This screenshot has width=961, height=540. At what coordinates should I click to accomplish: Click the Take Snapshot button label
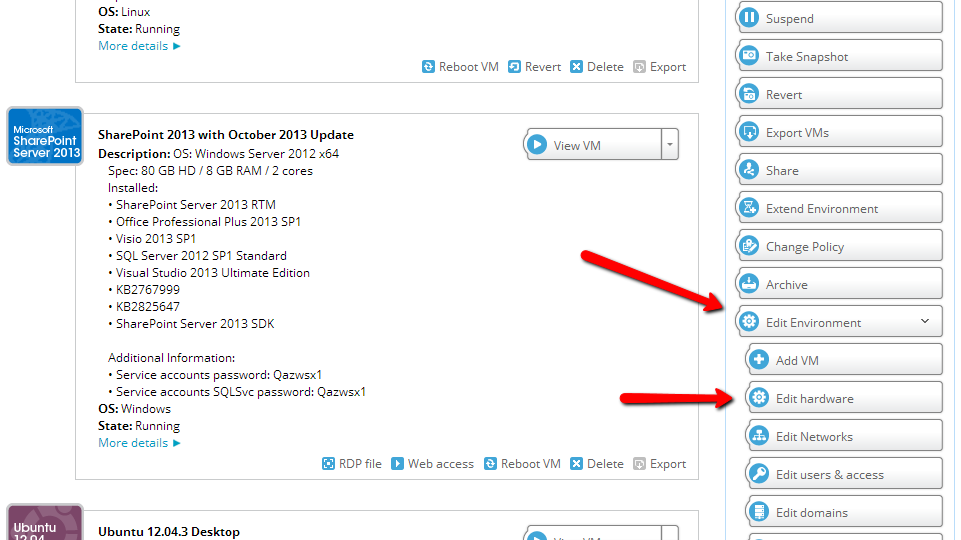pos(807,57)
